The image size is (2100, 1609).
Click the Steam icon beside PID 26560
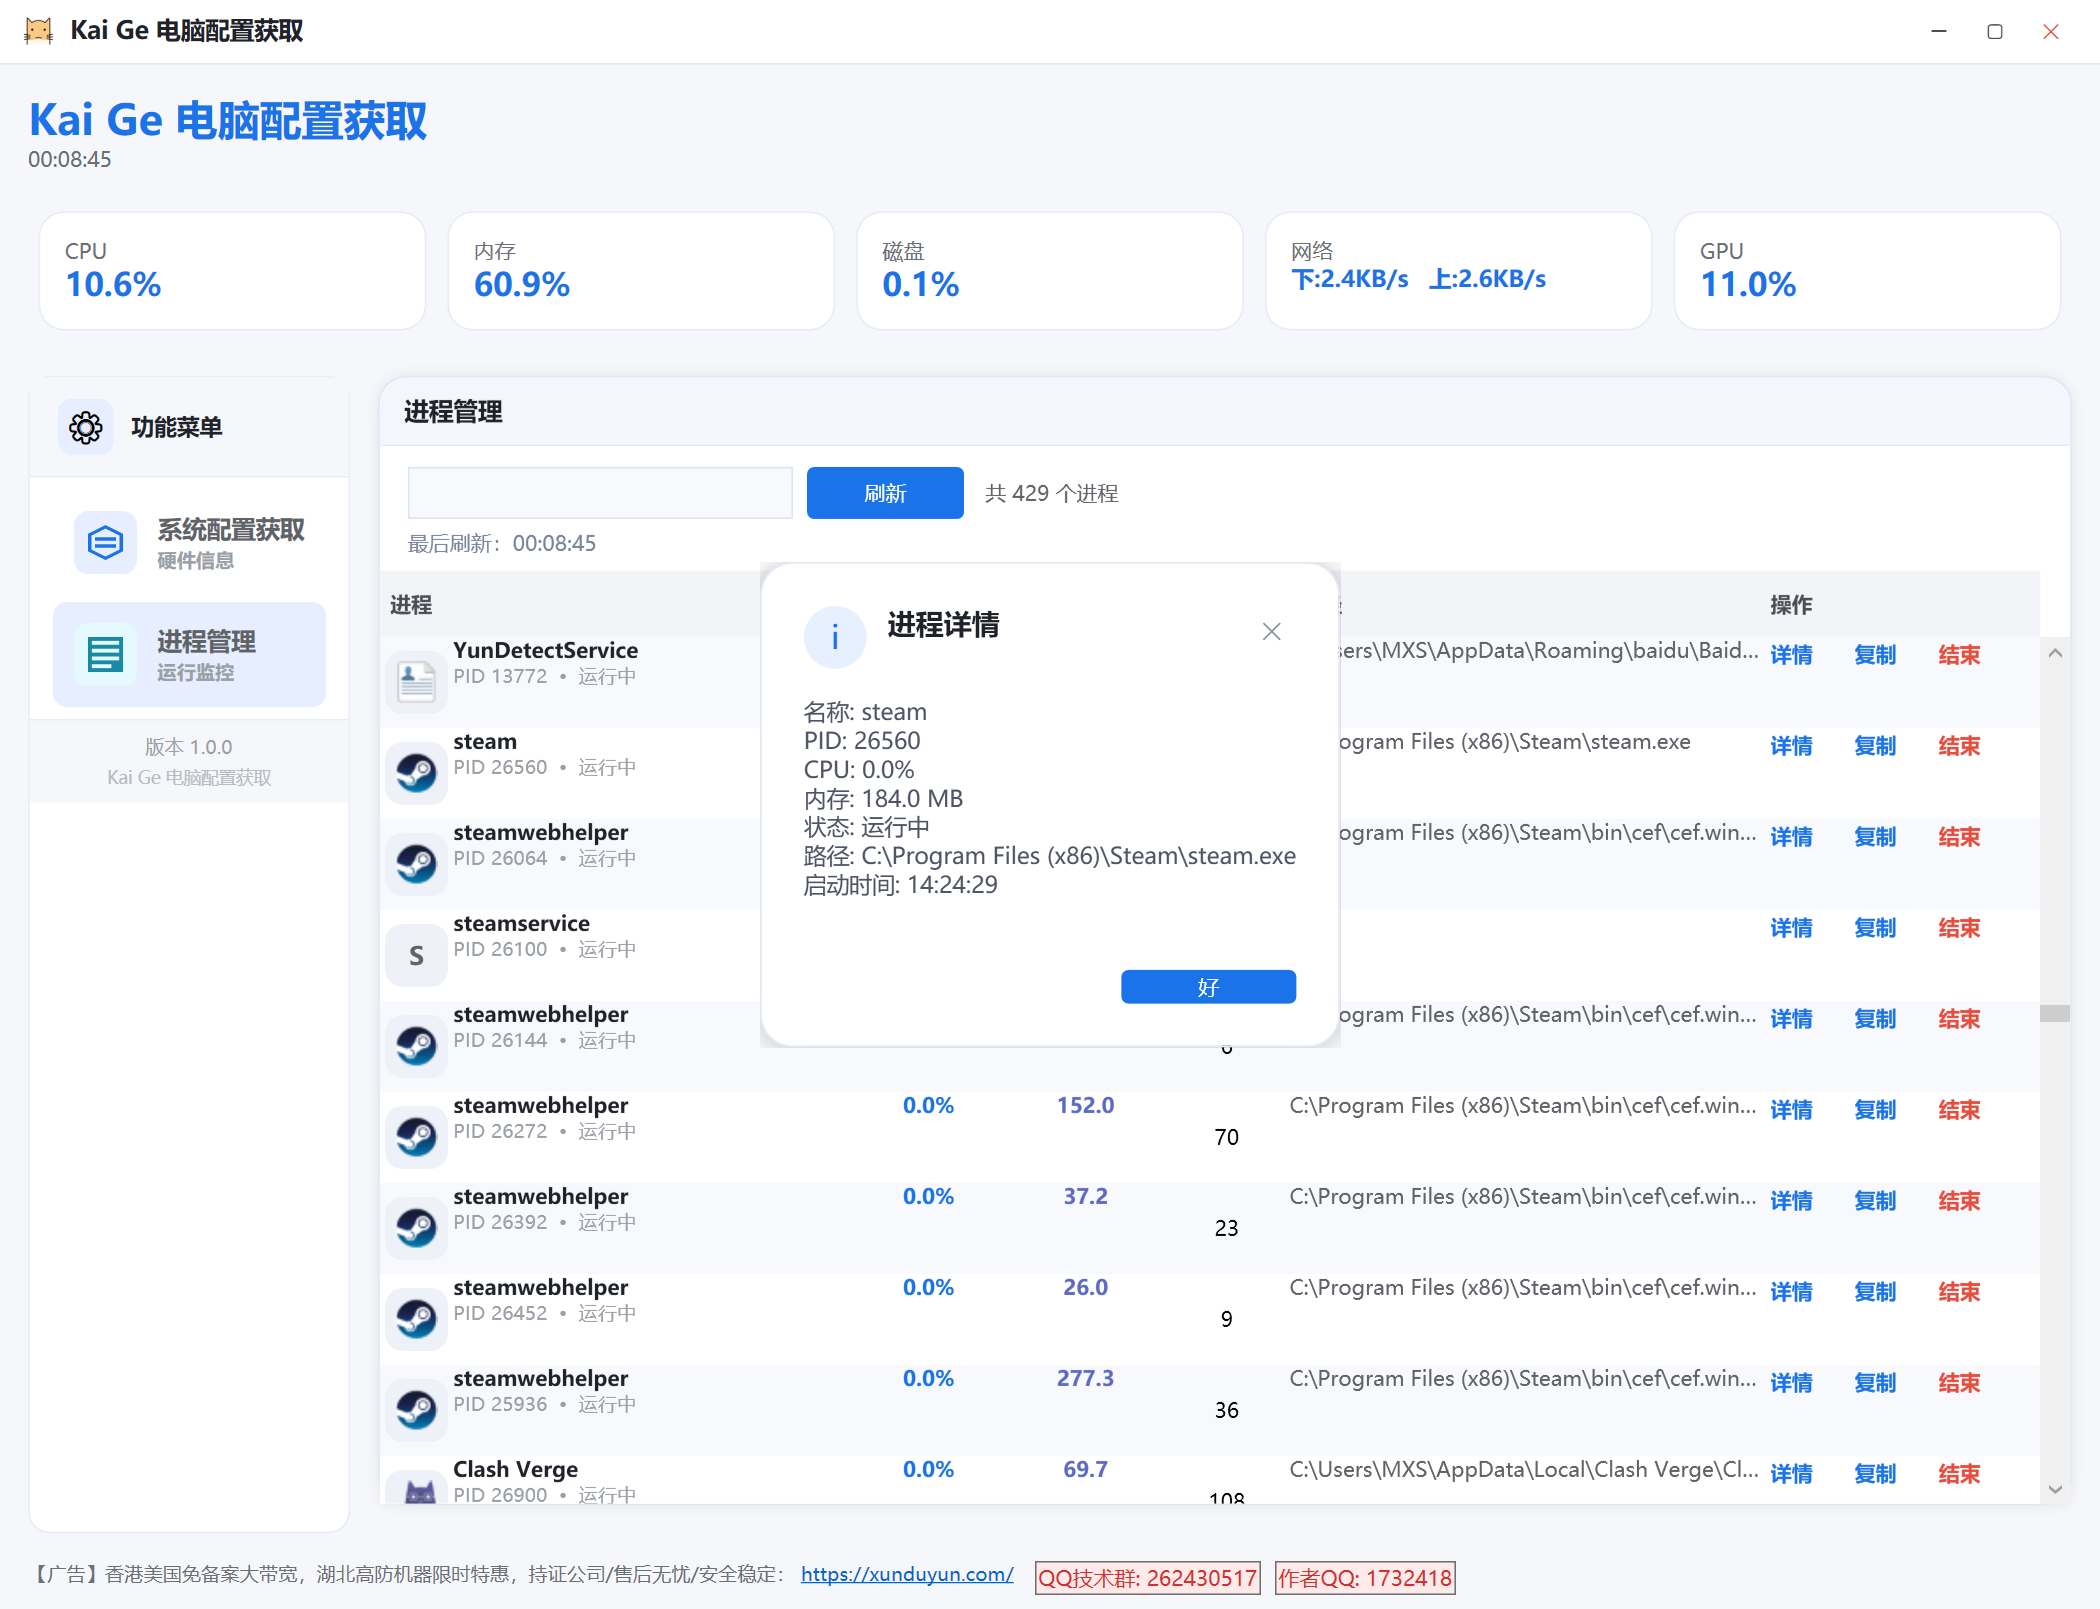pos(416,772)
